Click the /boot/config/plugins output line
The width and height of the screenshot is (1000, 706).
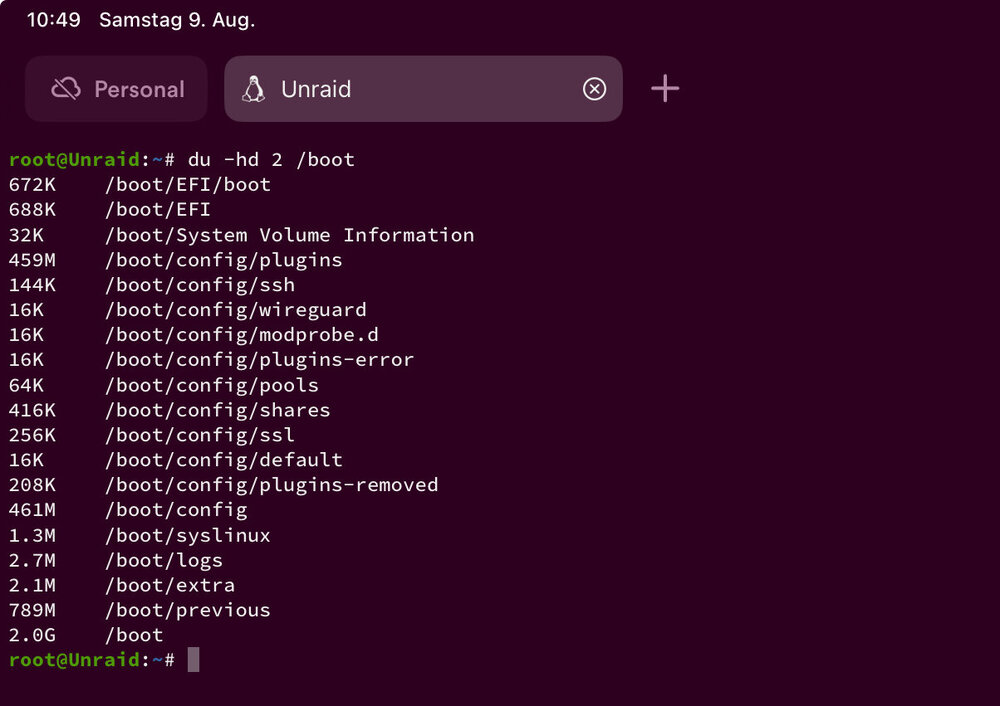coord(176,260)
